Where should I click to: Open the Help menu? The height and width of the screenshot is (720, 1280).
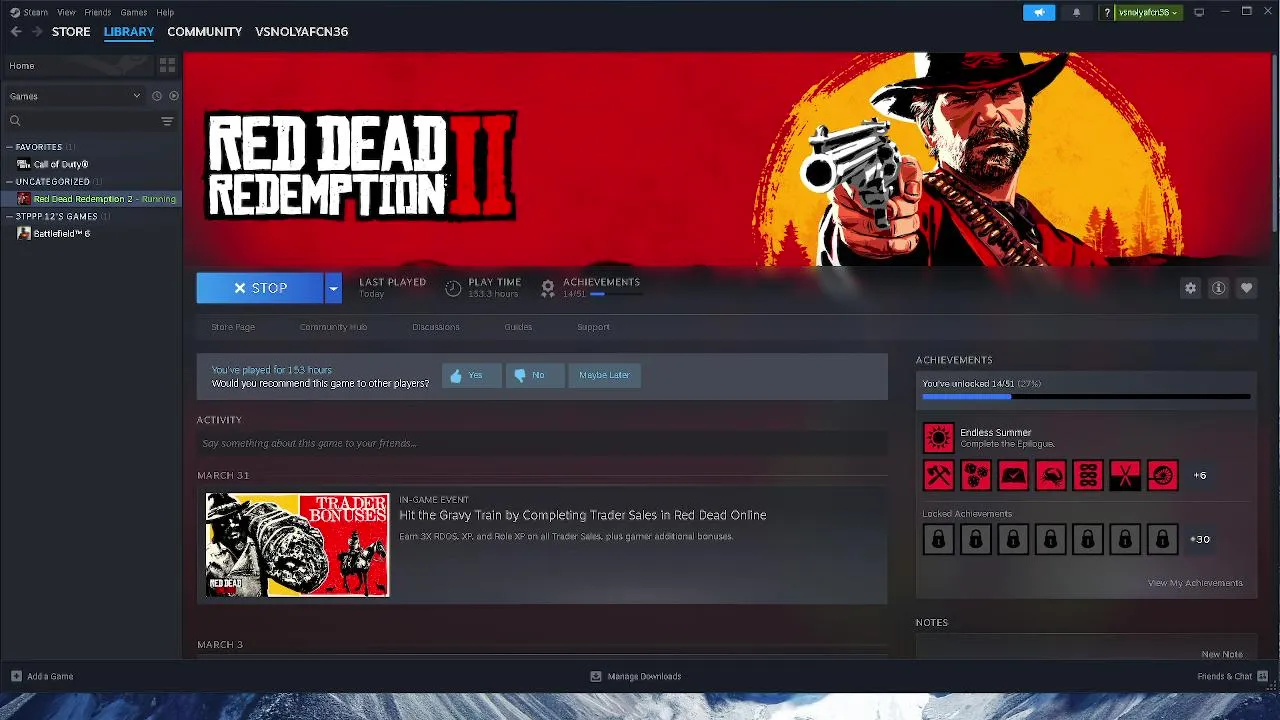(165, 12)
